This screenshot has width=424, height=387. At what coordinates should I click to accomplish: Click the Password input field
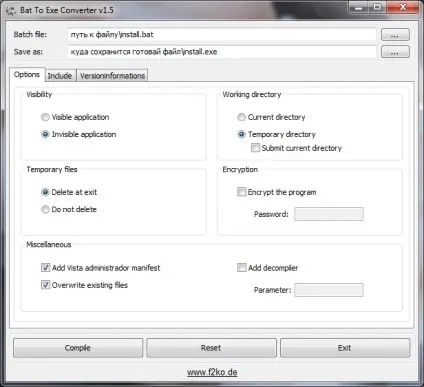(329, 214)
